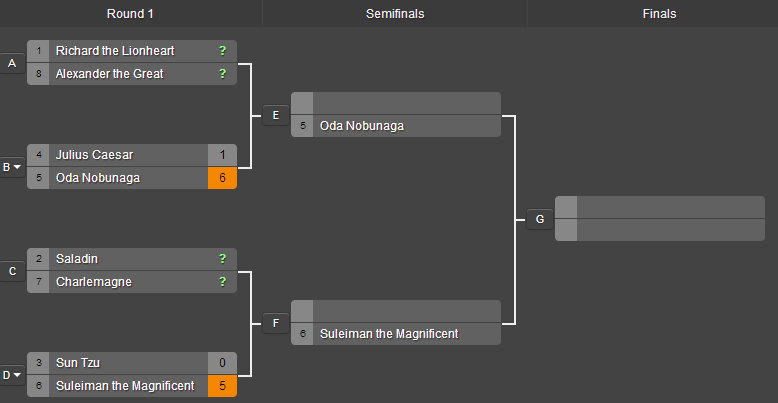The height and width of the screenshot is (403, 778).
Task: Click Oda Nobunaga's orange score 6
Action: pos(222,178)
